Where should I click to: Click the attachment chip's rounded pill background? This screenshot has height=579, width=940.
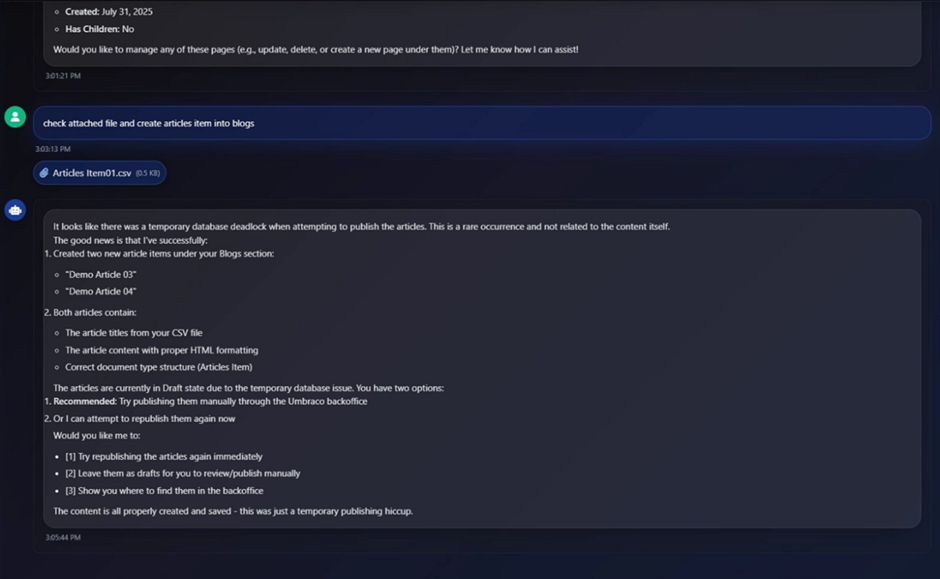(99, 172)
